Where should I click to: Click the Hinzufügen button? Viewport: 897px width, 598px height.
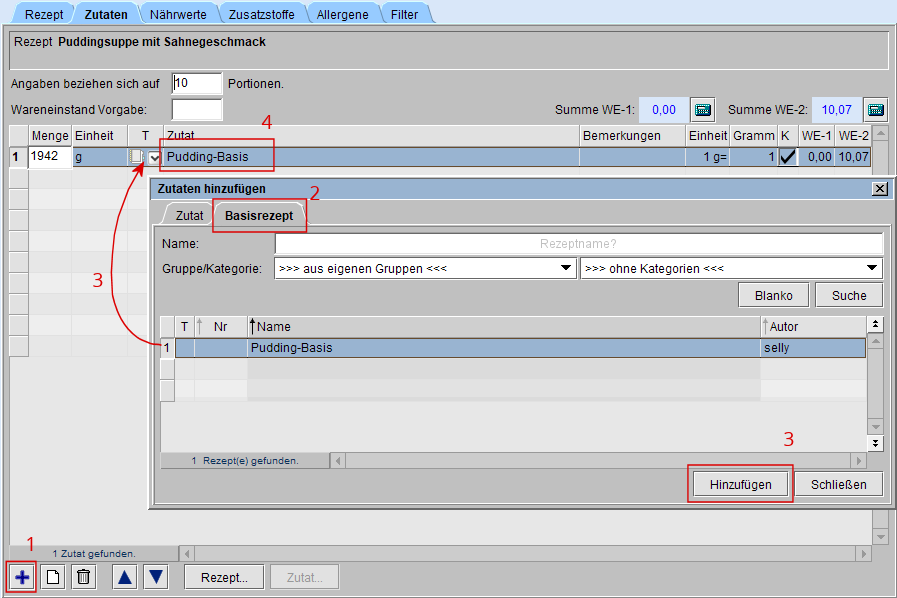click(740, 485)
